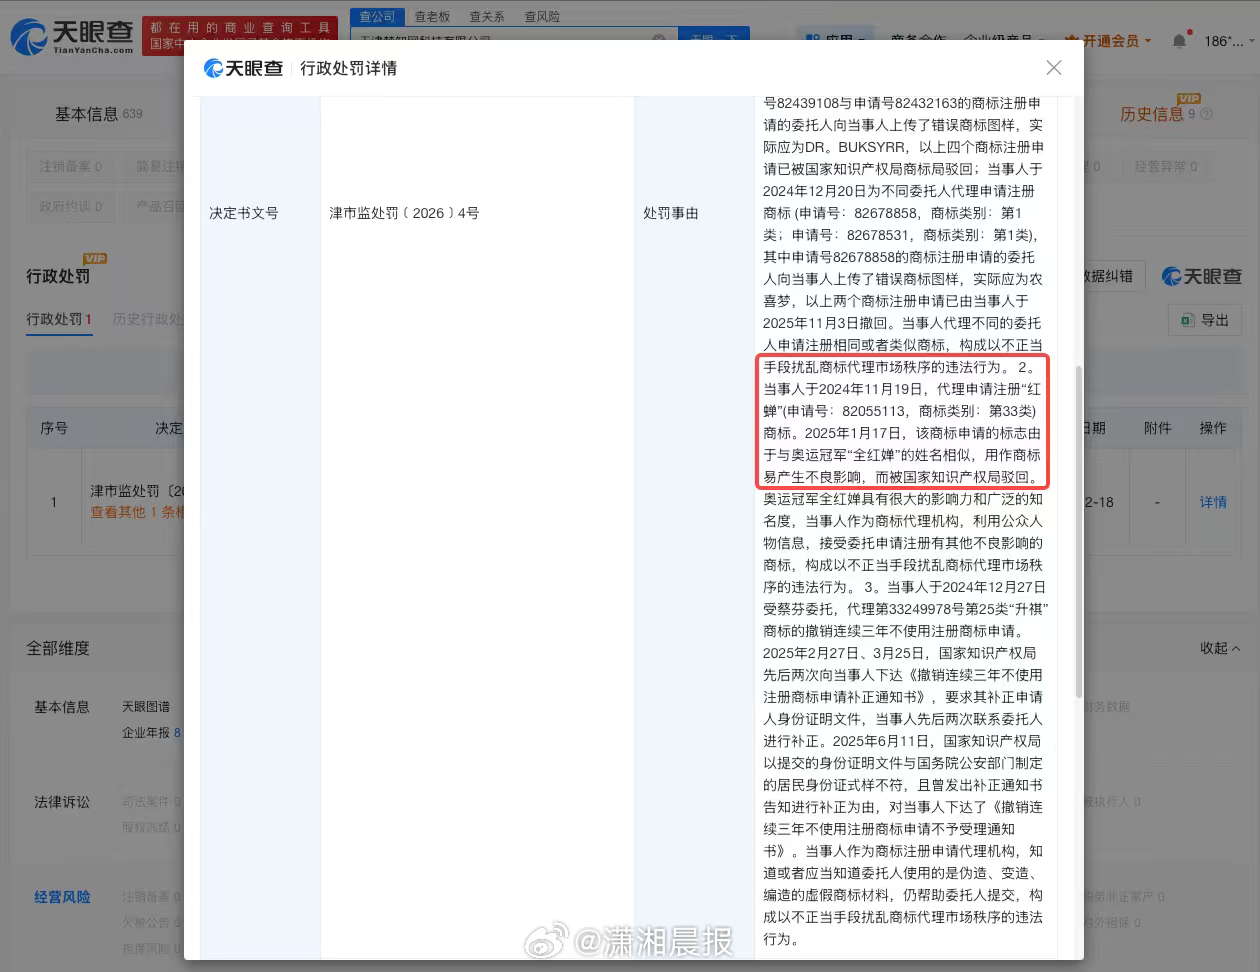Click the Excel icon inside the 导出 button
Image resolution: width=1260 pixels, height=972 pixels.
point(1185,320)
